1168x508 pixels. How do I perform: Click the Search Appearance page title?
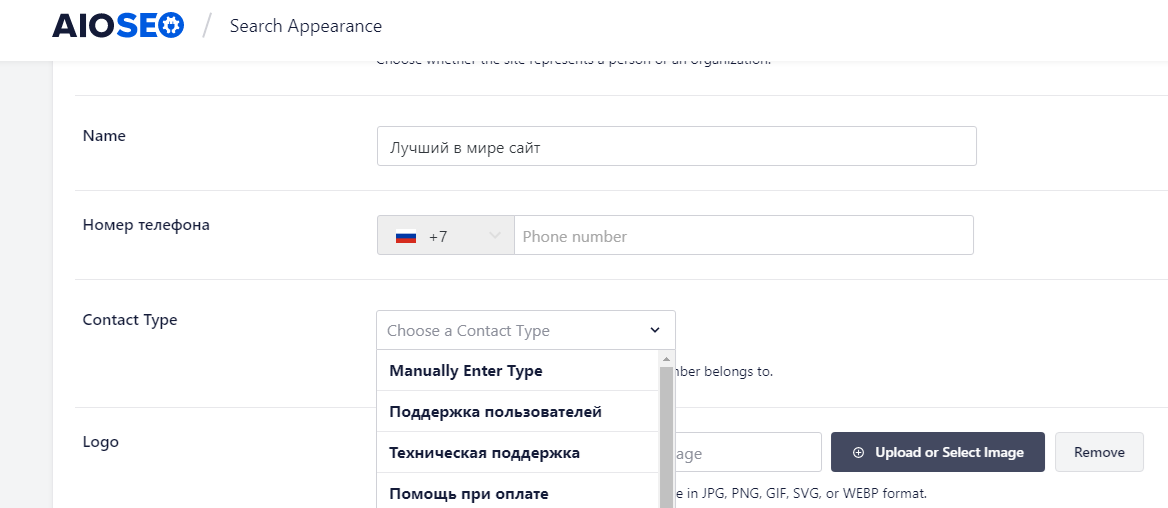click(305, 26)
